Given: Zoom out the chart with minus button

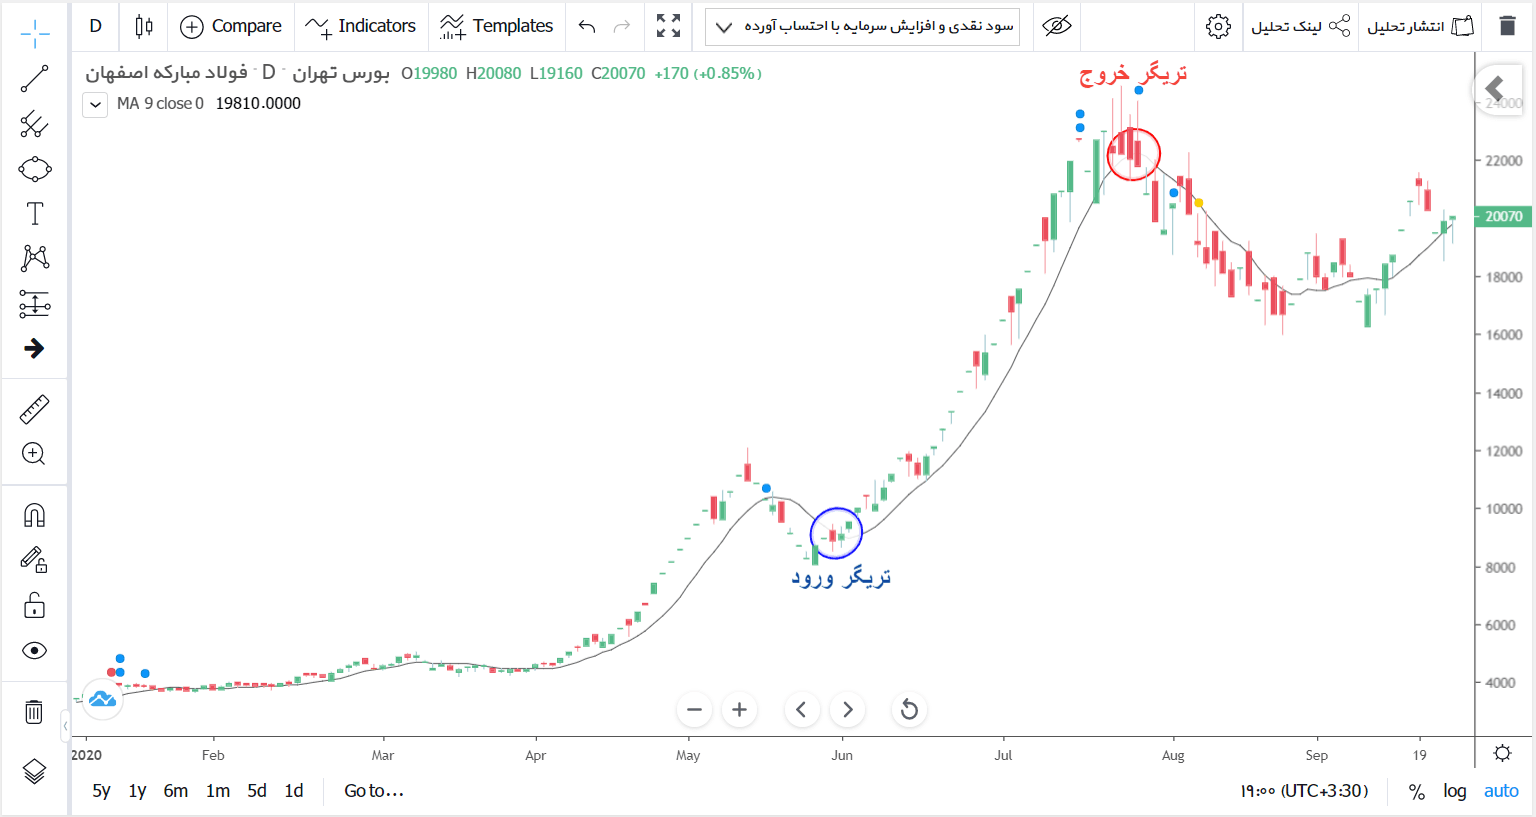Looking at the screenshot, I should tap(694, 710).
